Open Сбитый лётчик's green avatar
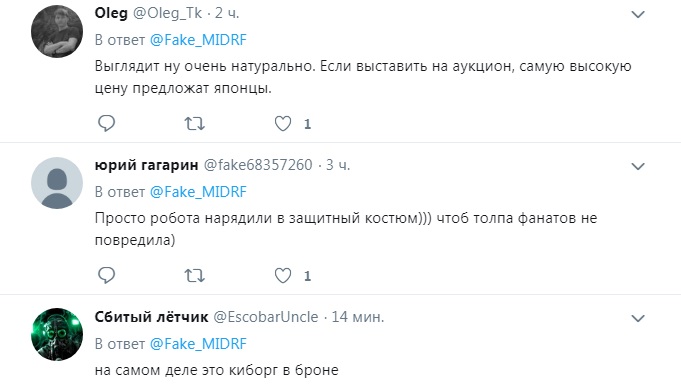Viewport: 681px width, 387px height. click(x=57, y=334)
